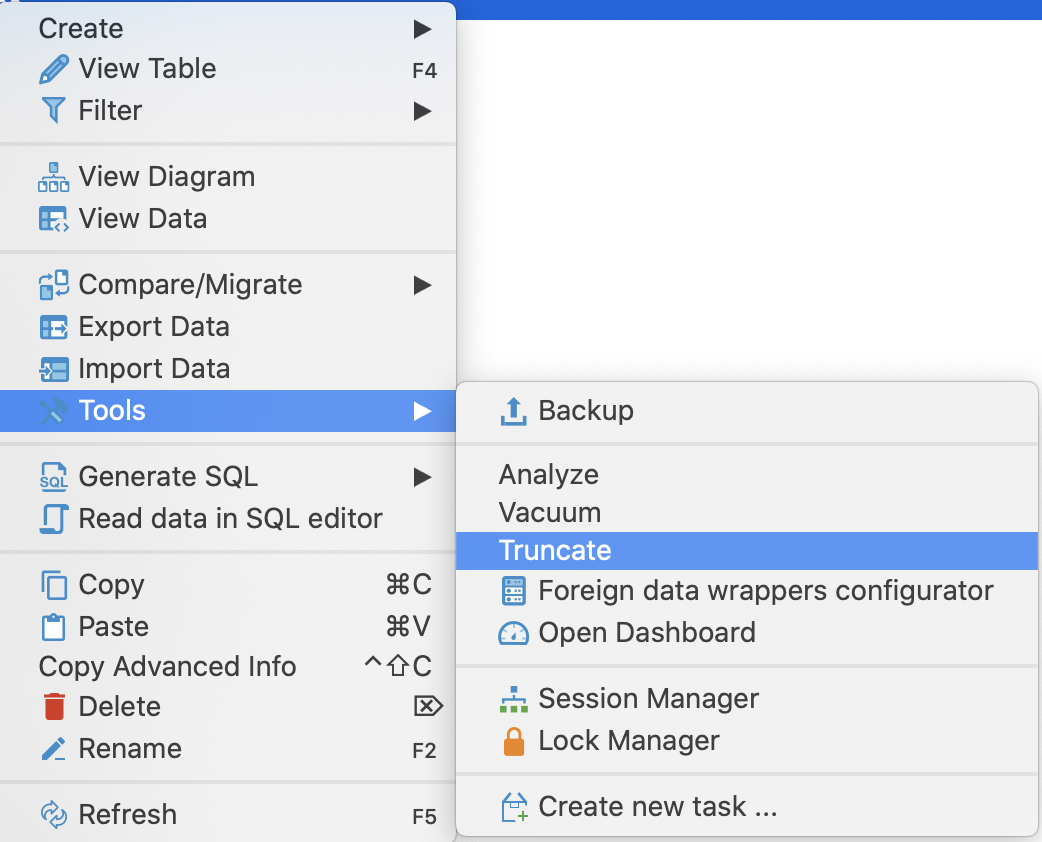
Task: Click the View Diagram icon
Action: pyautogui.click(x=53, y=176)
